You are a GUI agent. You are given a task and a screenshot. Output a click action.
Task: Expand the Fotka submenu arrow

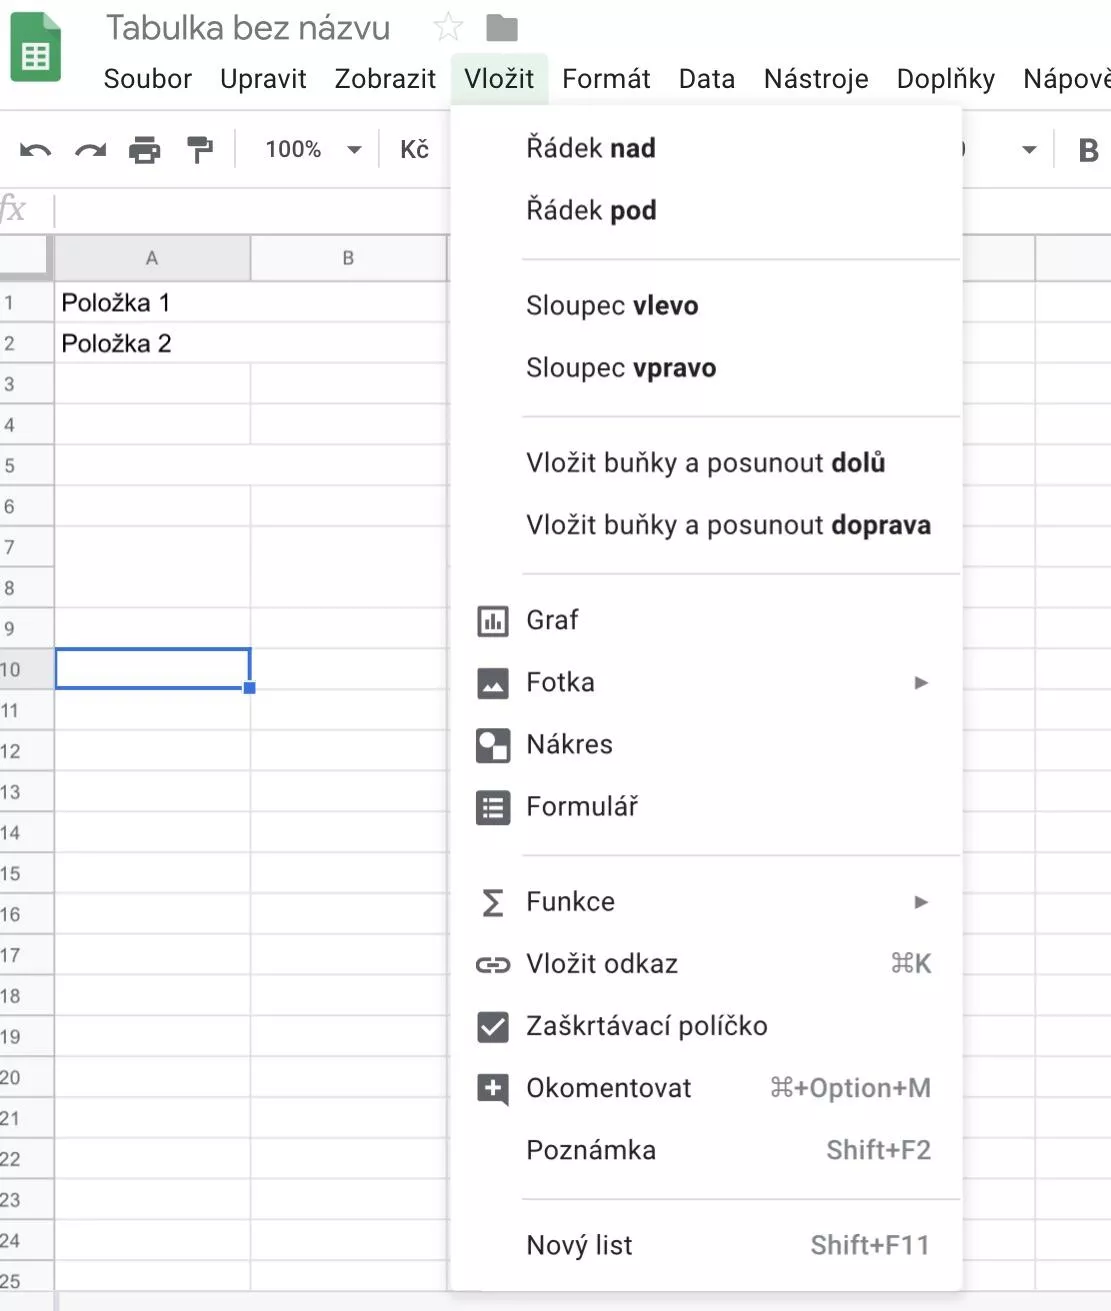click(x=921, y=683)
